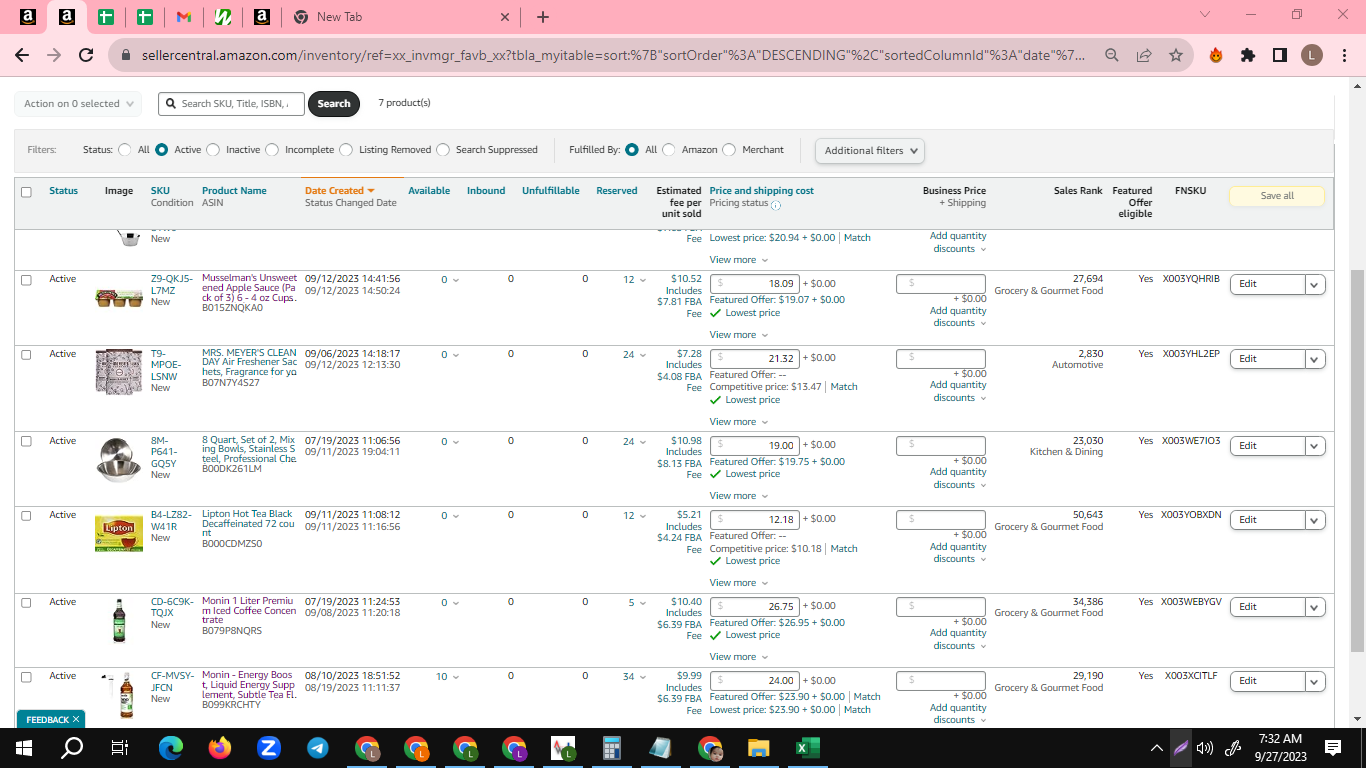Launch Firefox from the taskbar
This screenshot has width=1366, height=768.
pos(220,747)
